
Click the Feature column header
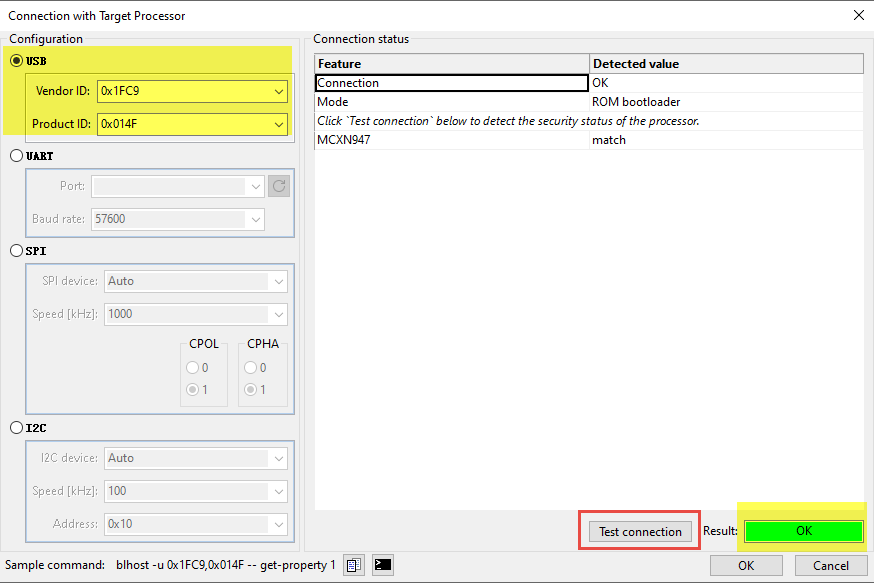point(450,63)
